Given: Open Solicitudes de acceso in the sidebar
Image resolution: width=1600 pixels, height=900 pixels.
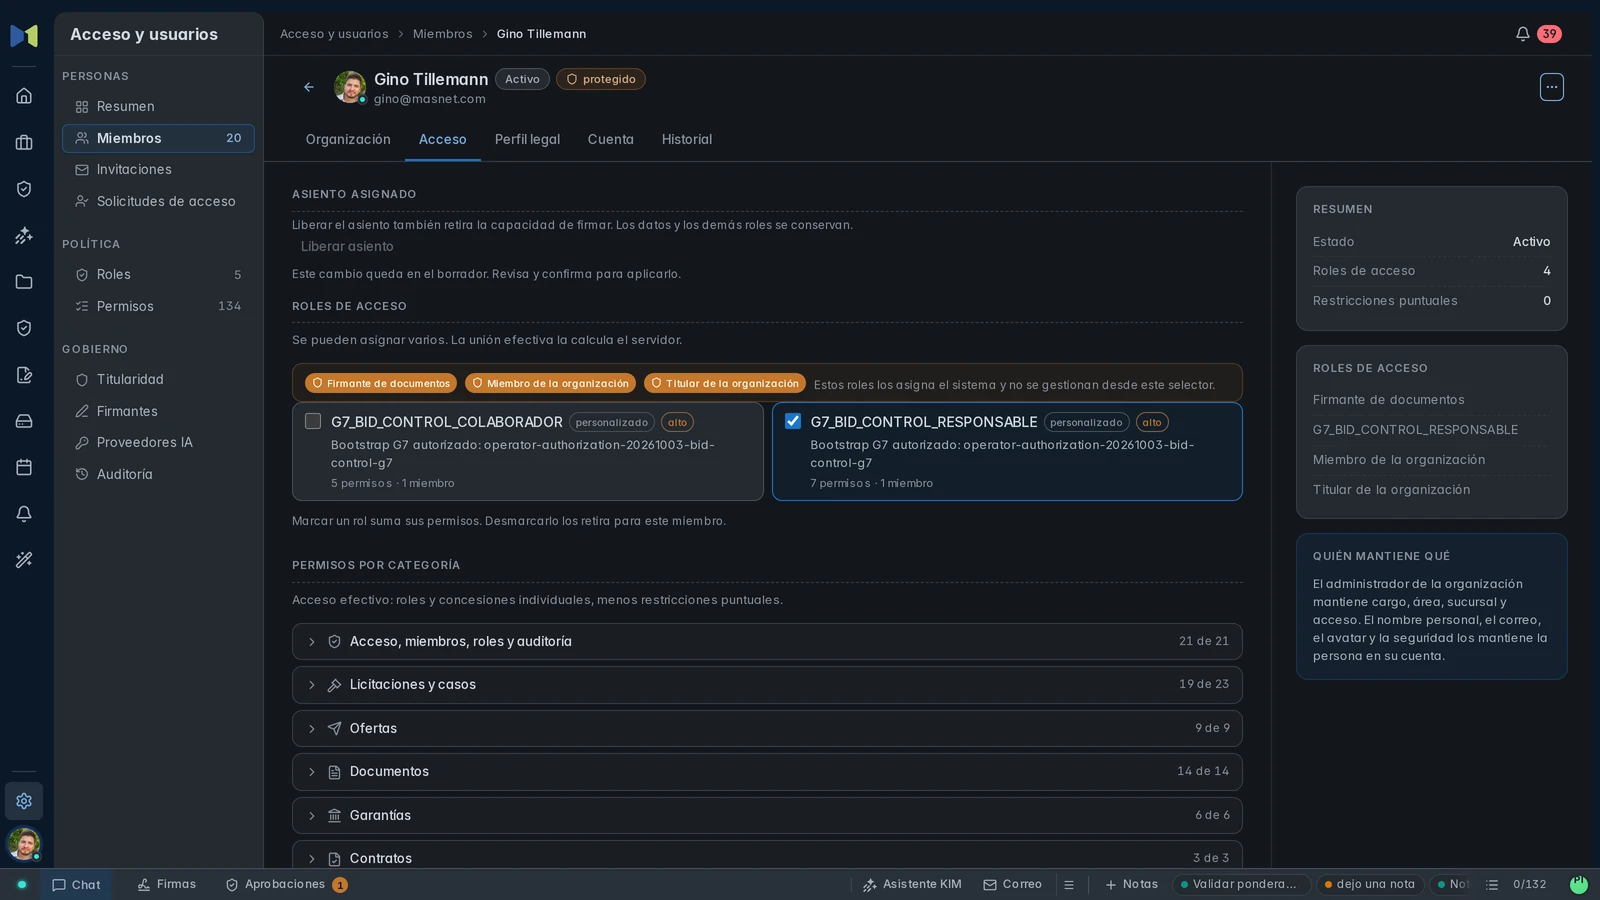Looking at the screenshot, I should pyautogui.click(x=158, y=202).
